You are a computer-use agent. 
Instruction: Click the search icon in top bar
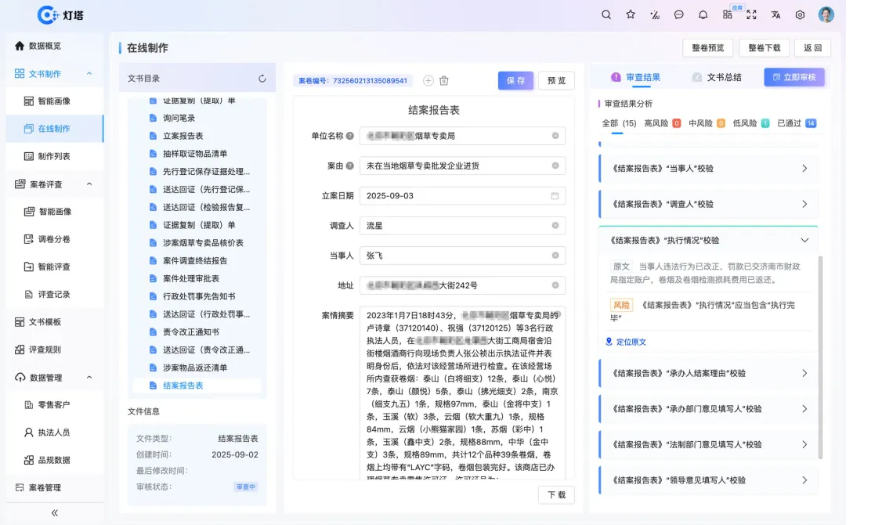click(x=606, y=15)
